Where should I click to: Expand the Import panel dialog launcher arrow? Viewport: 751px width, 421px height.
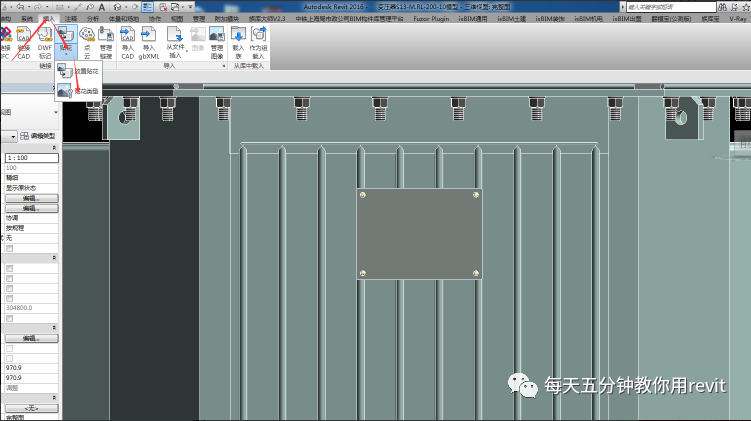pyautogui.click(x=224, y=66)
